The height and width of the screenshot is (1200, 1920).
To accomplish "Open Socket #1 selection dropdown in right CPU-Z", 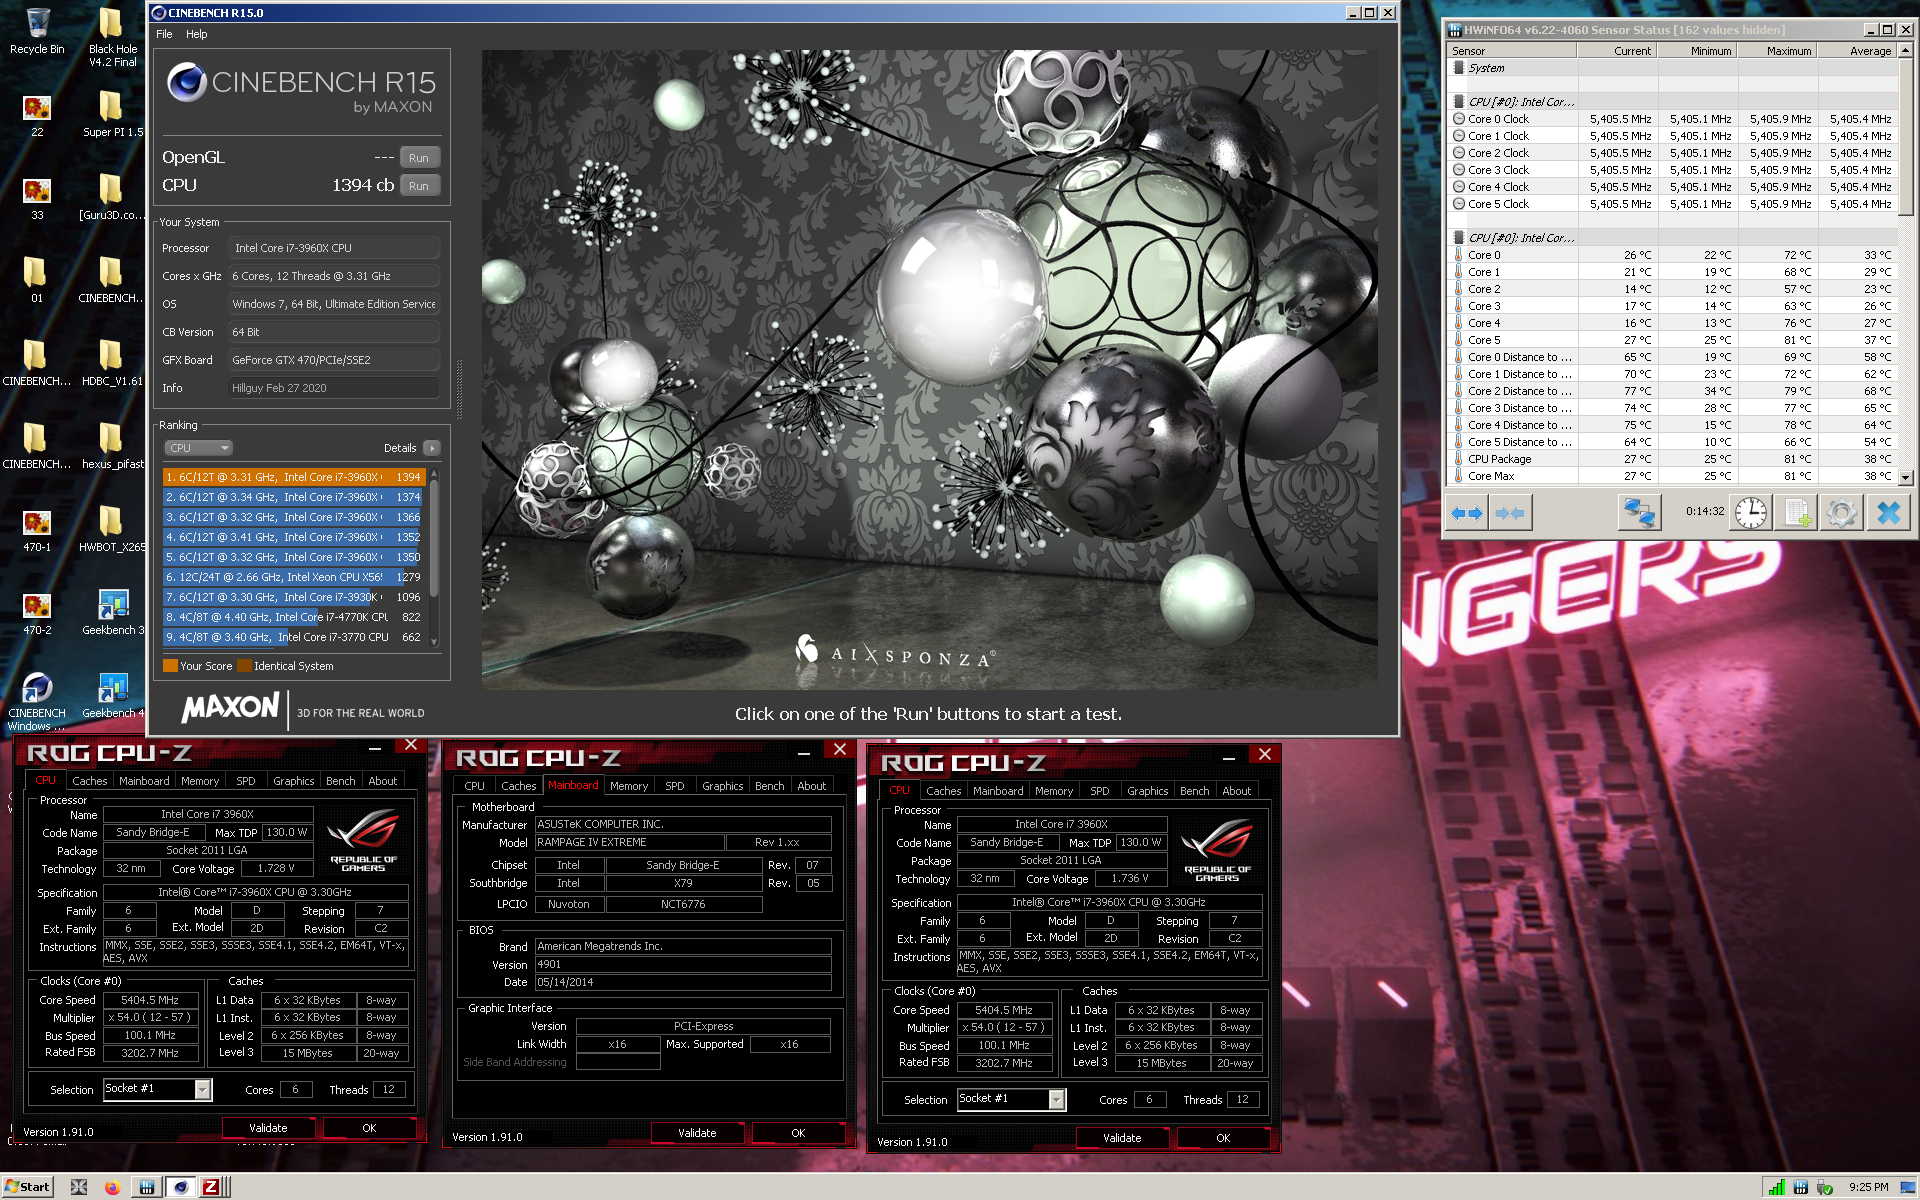I will [x=1056, y=1099].
